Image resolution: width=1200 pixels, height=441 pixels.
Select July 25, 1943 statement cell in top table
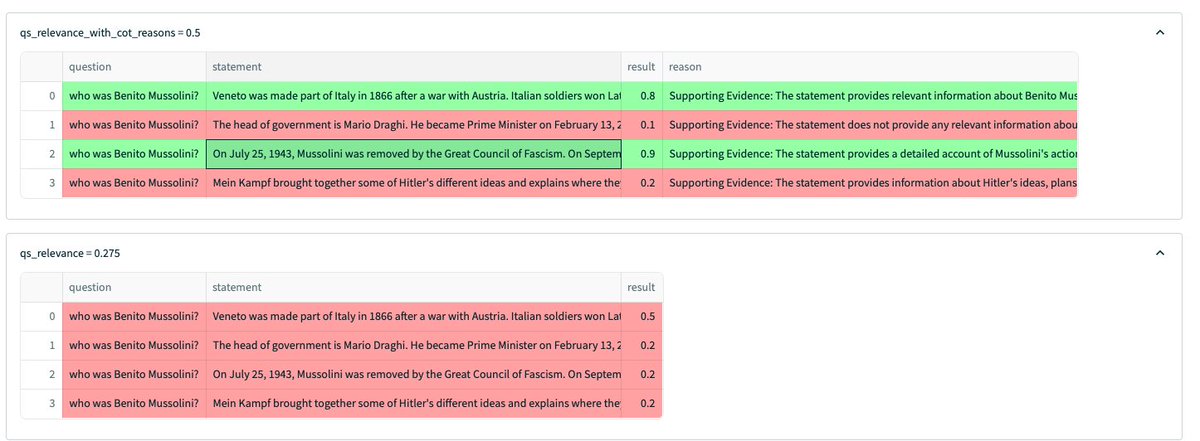[413, 154]
